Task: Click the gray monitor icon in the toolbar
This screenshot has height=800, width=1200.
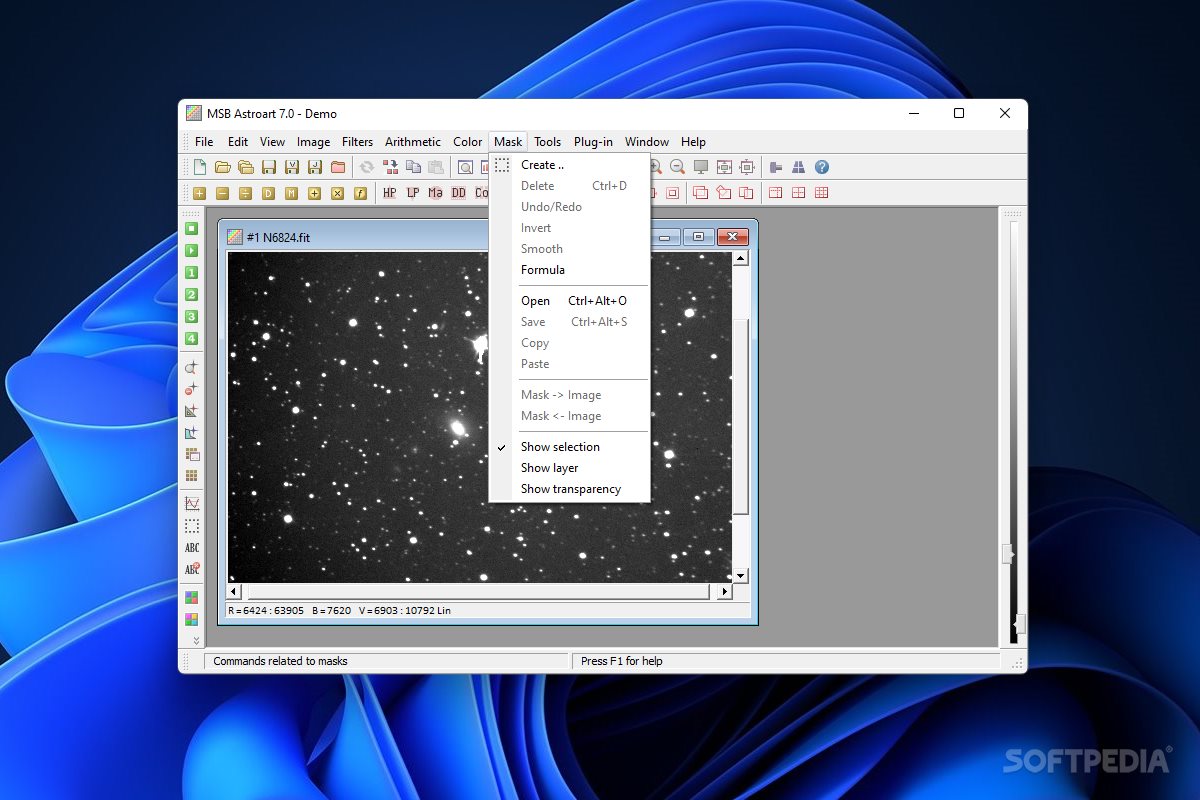Action: pos(701,167)
